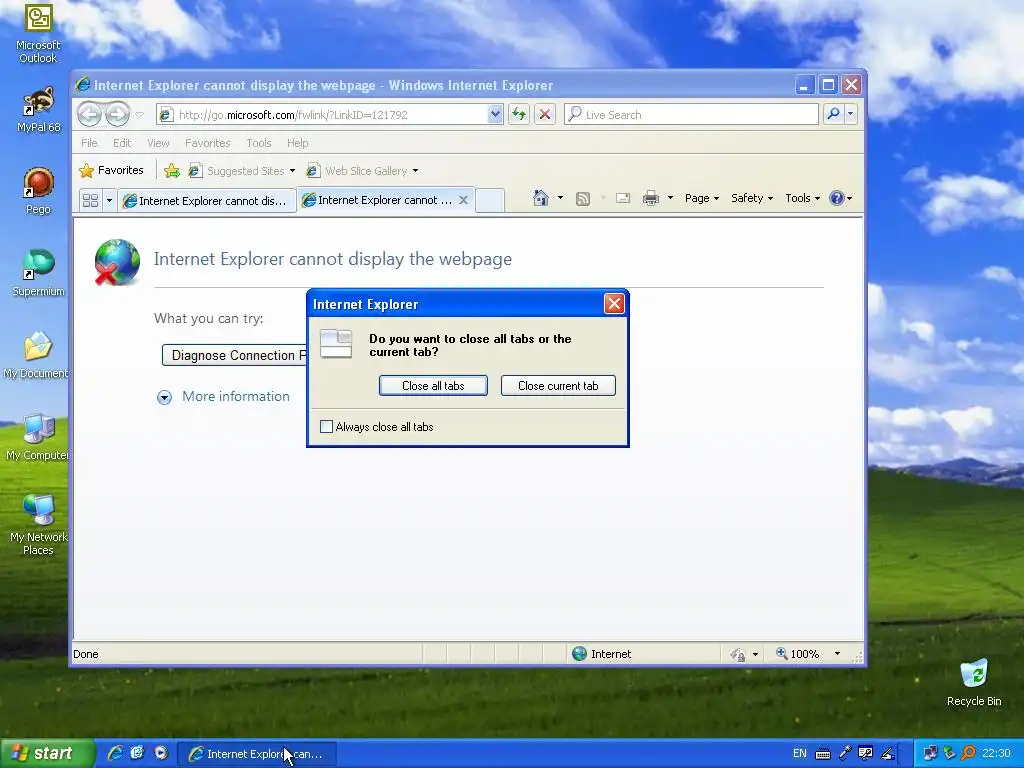1024x768 pixels.
Task: Open the View menu
Action: [x=158, y=143]
